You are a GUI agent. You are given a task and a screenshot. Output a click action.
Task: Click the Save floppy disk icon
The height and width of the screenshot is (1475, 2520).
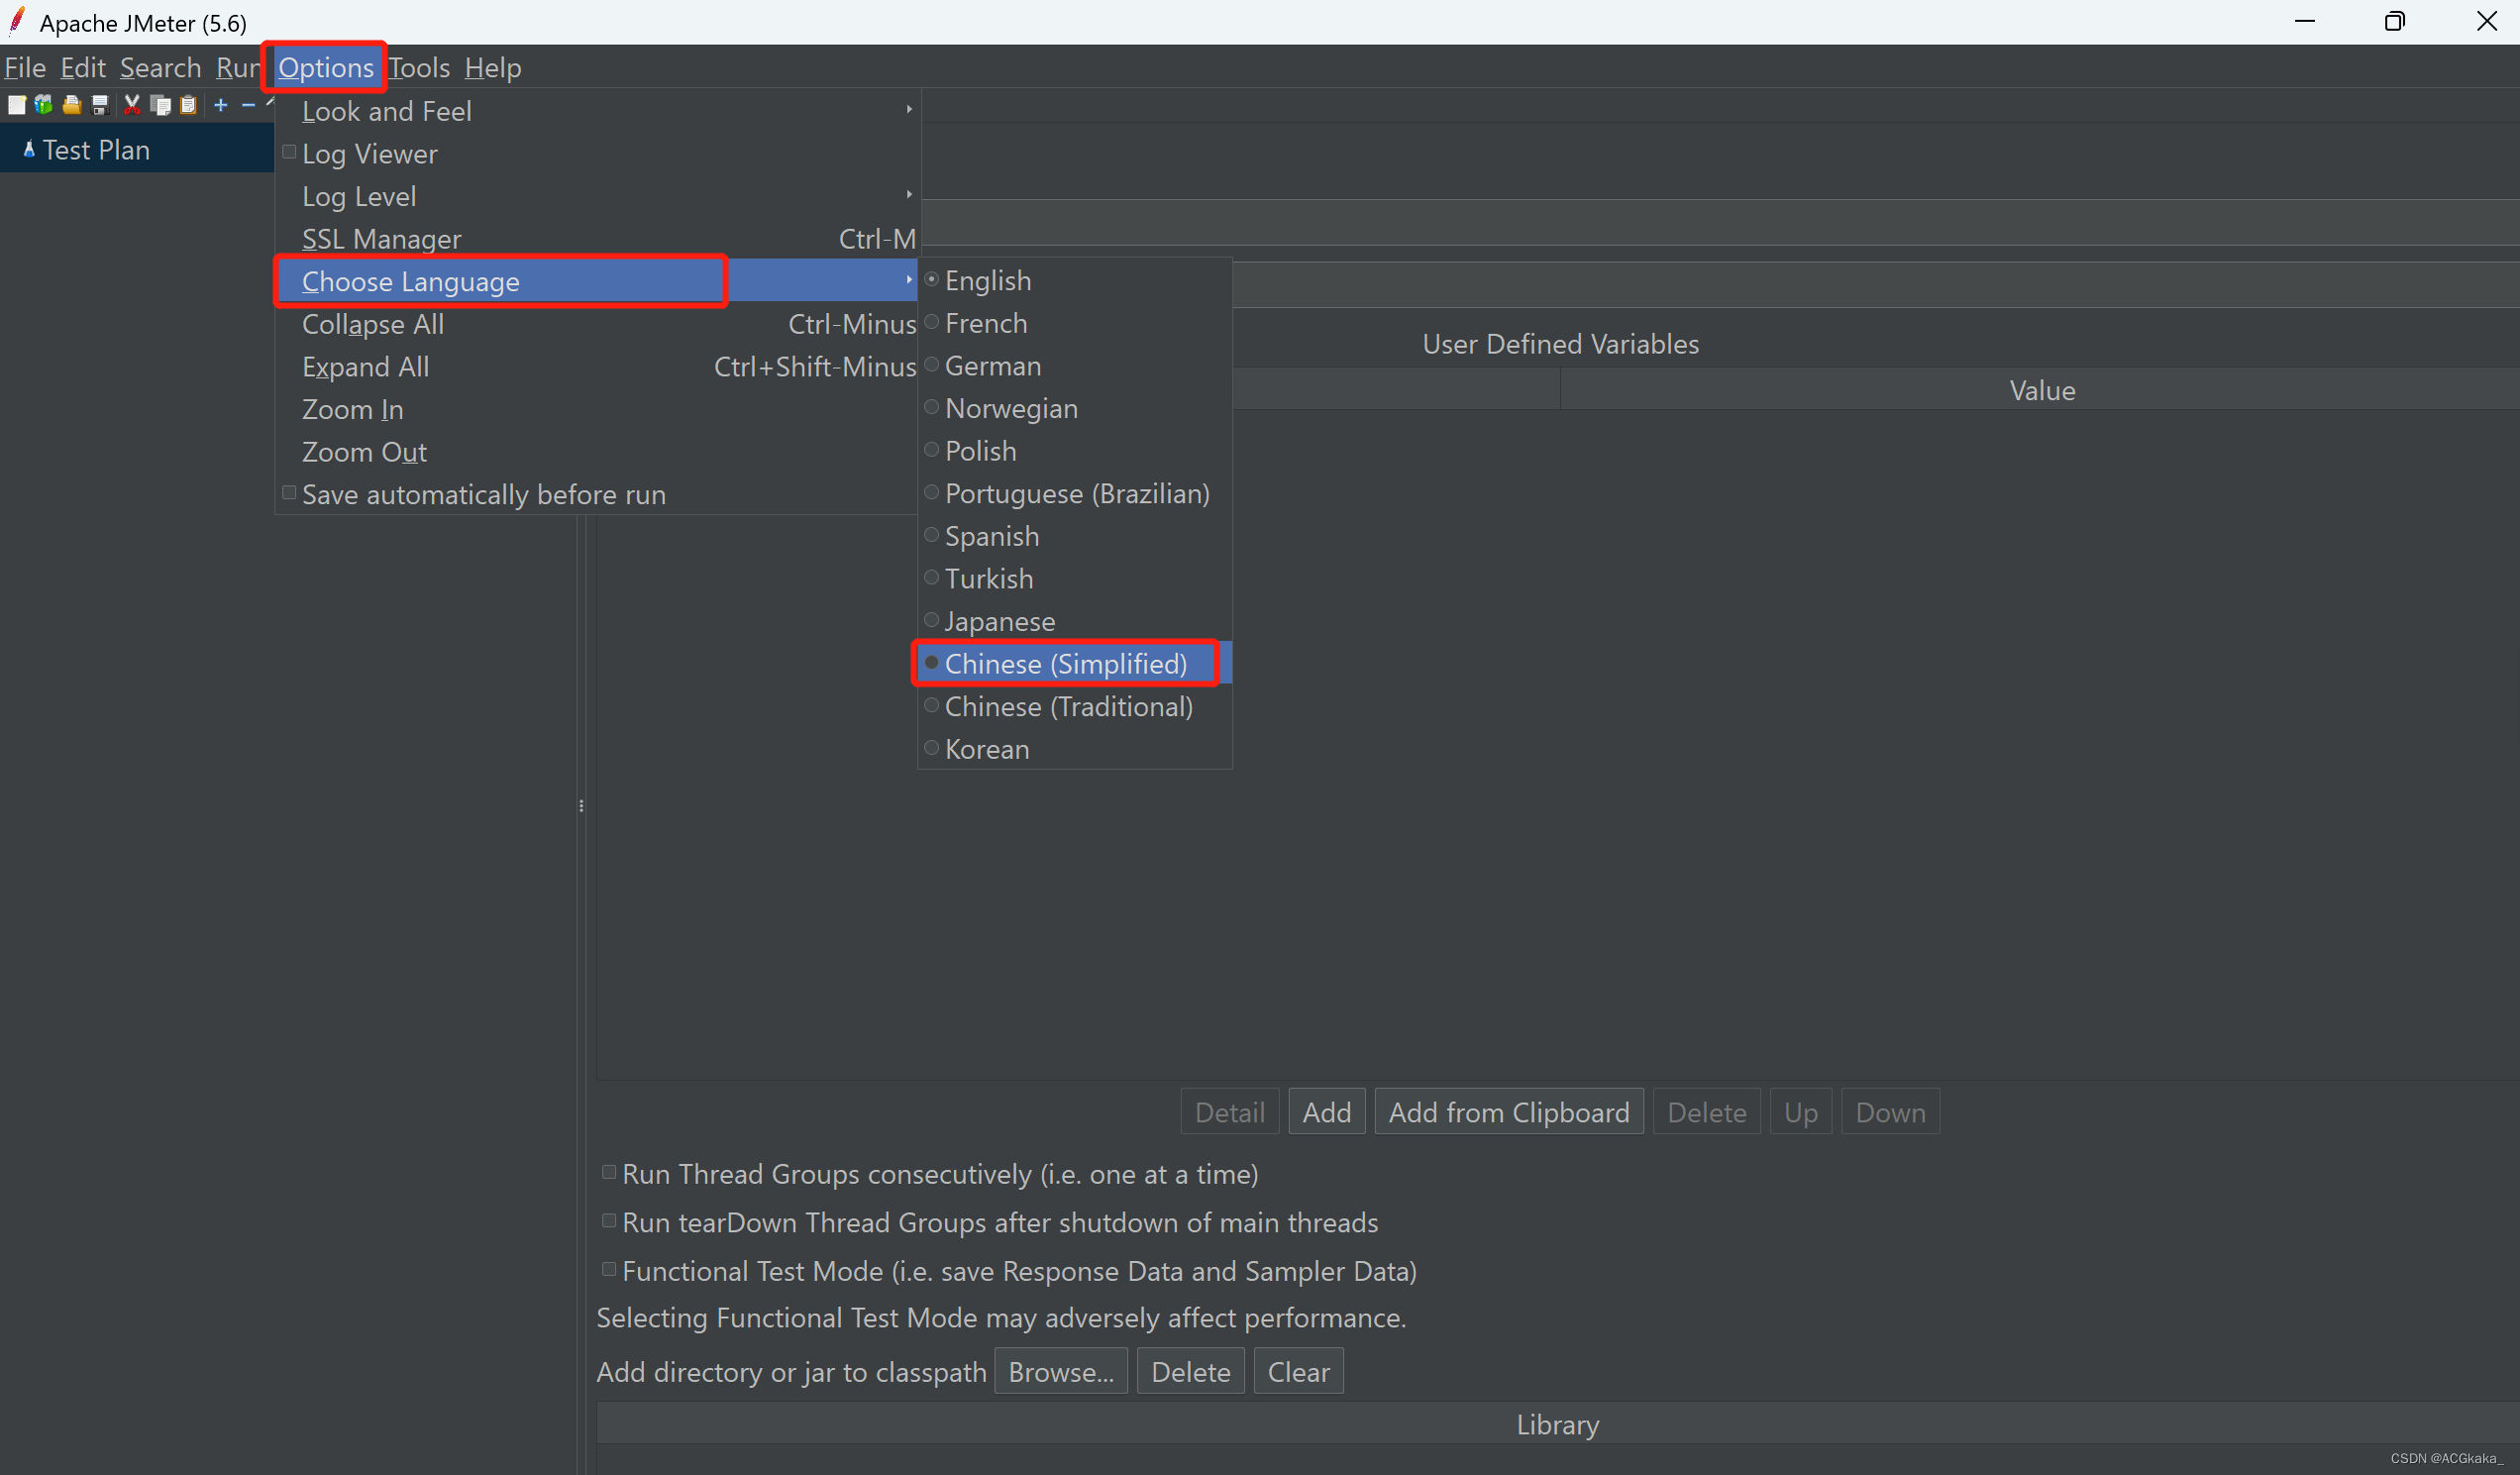click(x=100, y=105)
